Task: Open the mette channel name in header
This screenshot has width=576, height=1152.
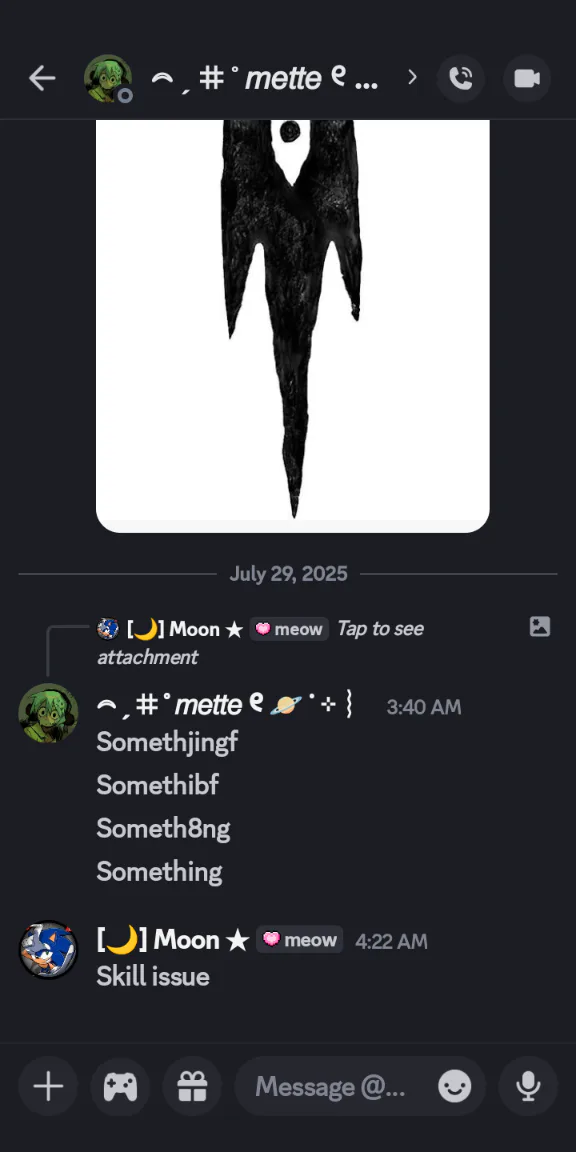Action: (x=264, y=79)
